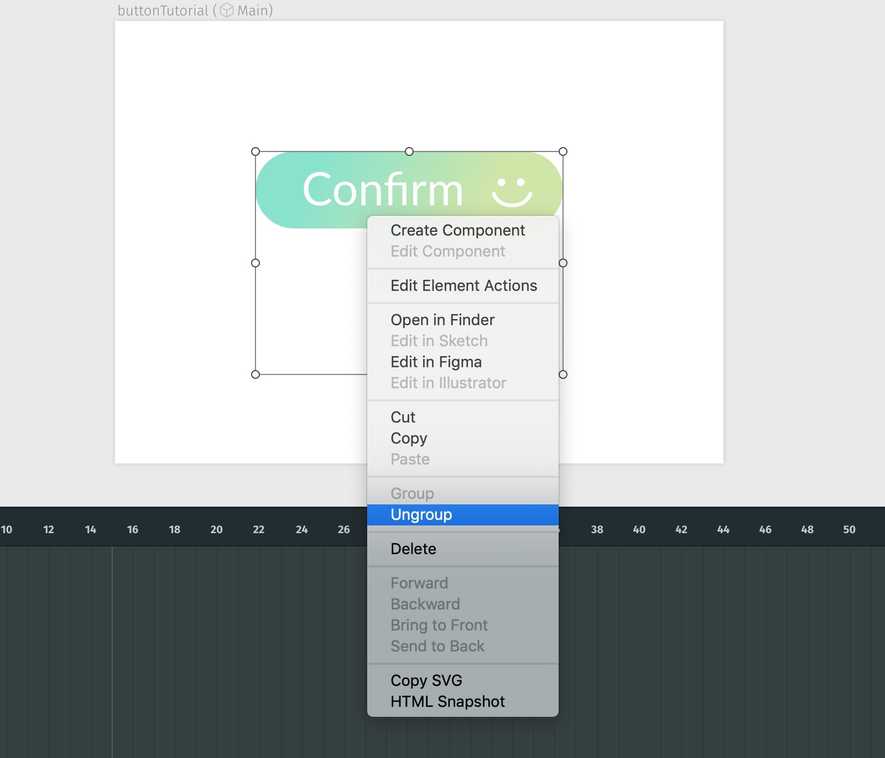The height and width of the screenshot is (758, 885).
Task: Click the top-left selection handle of the button
Action: [x=255, y=151]
